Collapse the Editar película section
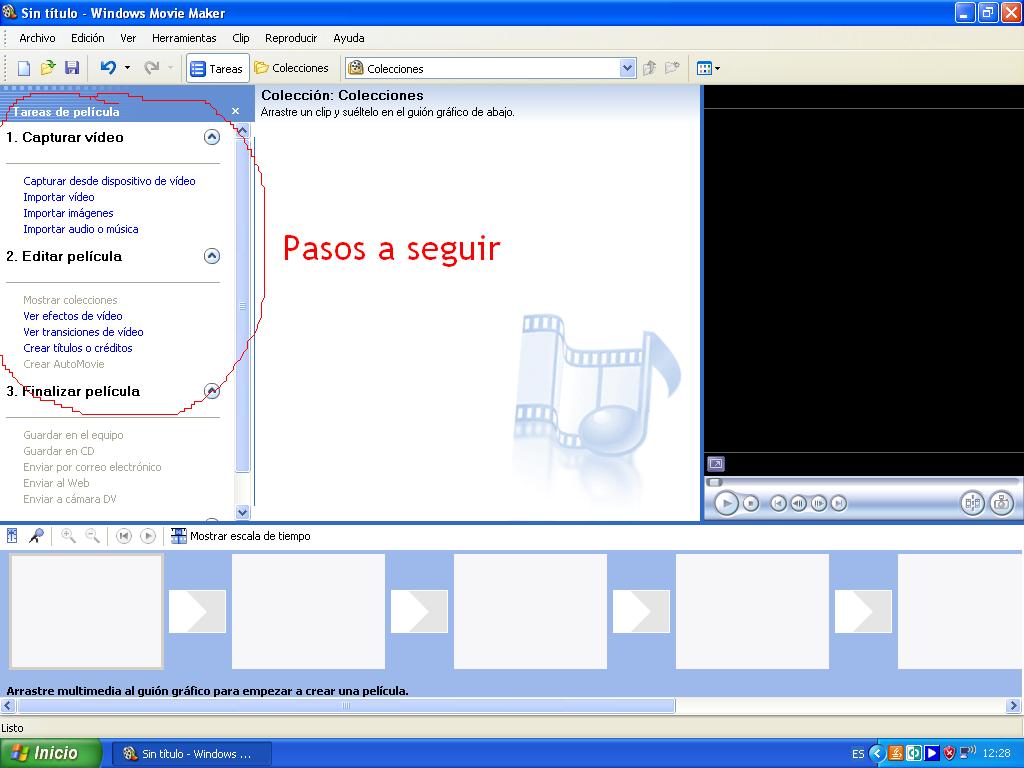Image resolution: width=1024 pixels, height=768 pixels. click(x=212, y=256)
